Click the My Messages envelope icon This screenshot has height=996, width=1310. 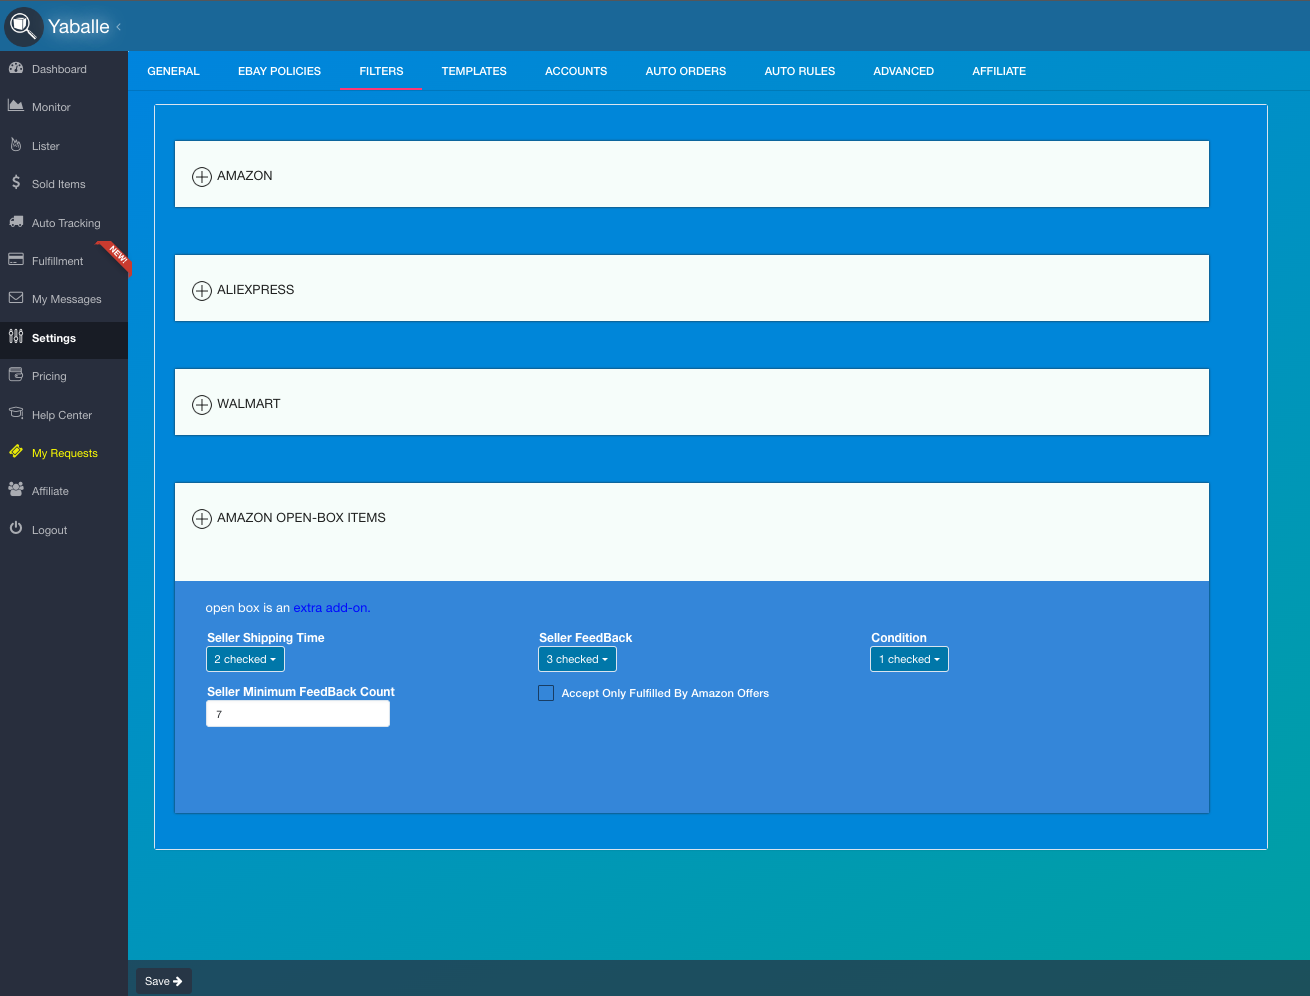point(16,298)
